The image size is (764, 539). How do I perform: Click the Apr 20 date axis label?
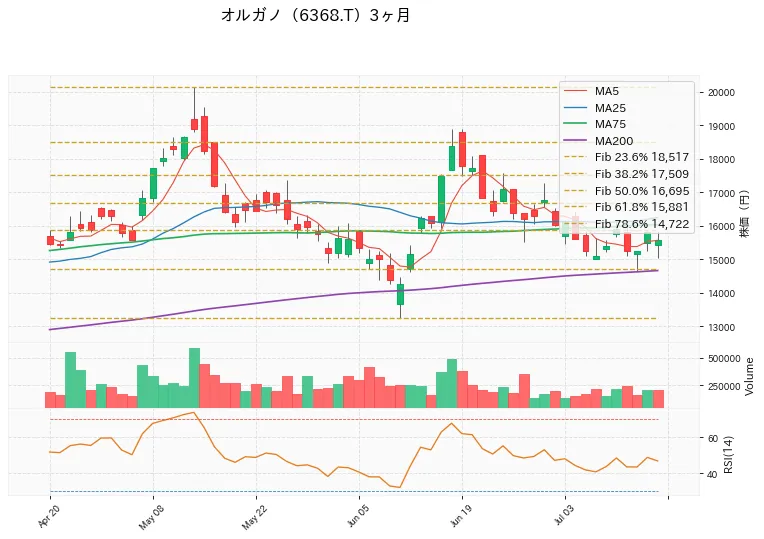49,516
